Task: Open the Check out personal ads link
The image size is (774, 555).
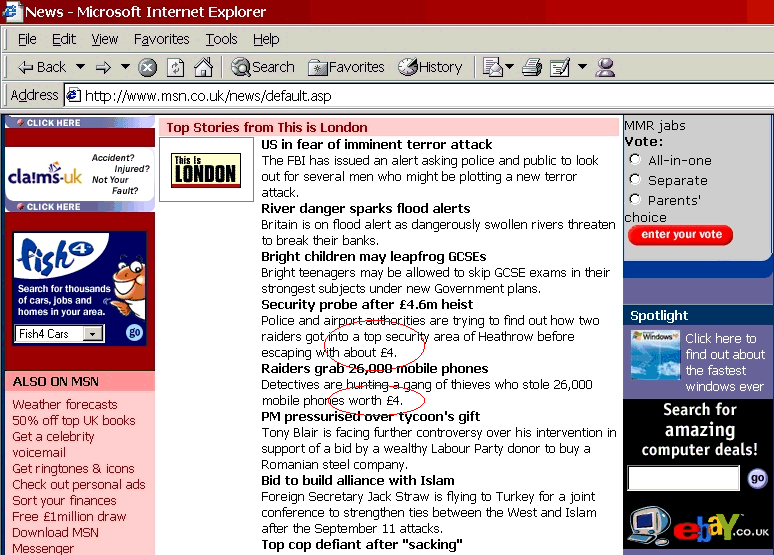Action: click(x=79, y=484)
